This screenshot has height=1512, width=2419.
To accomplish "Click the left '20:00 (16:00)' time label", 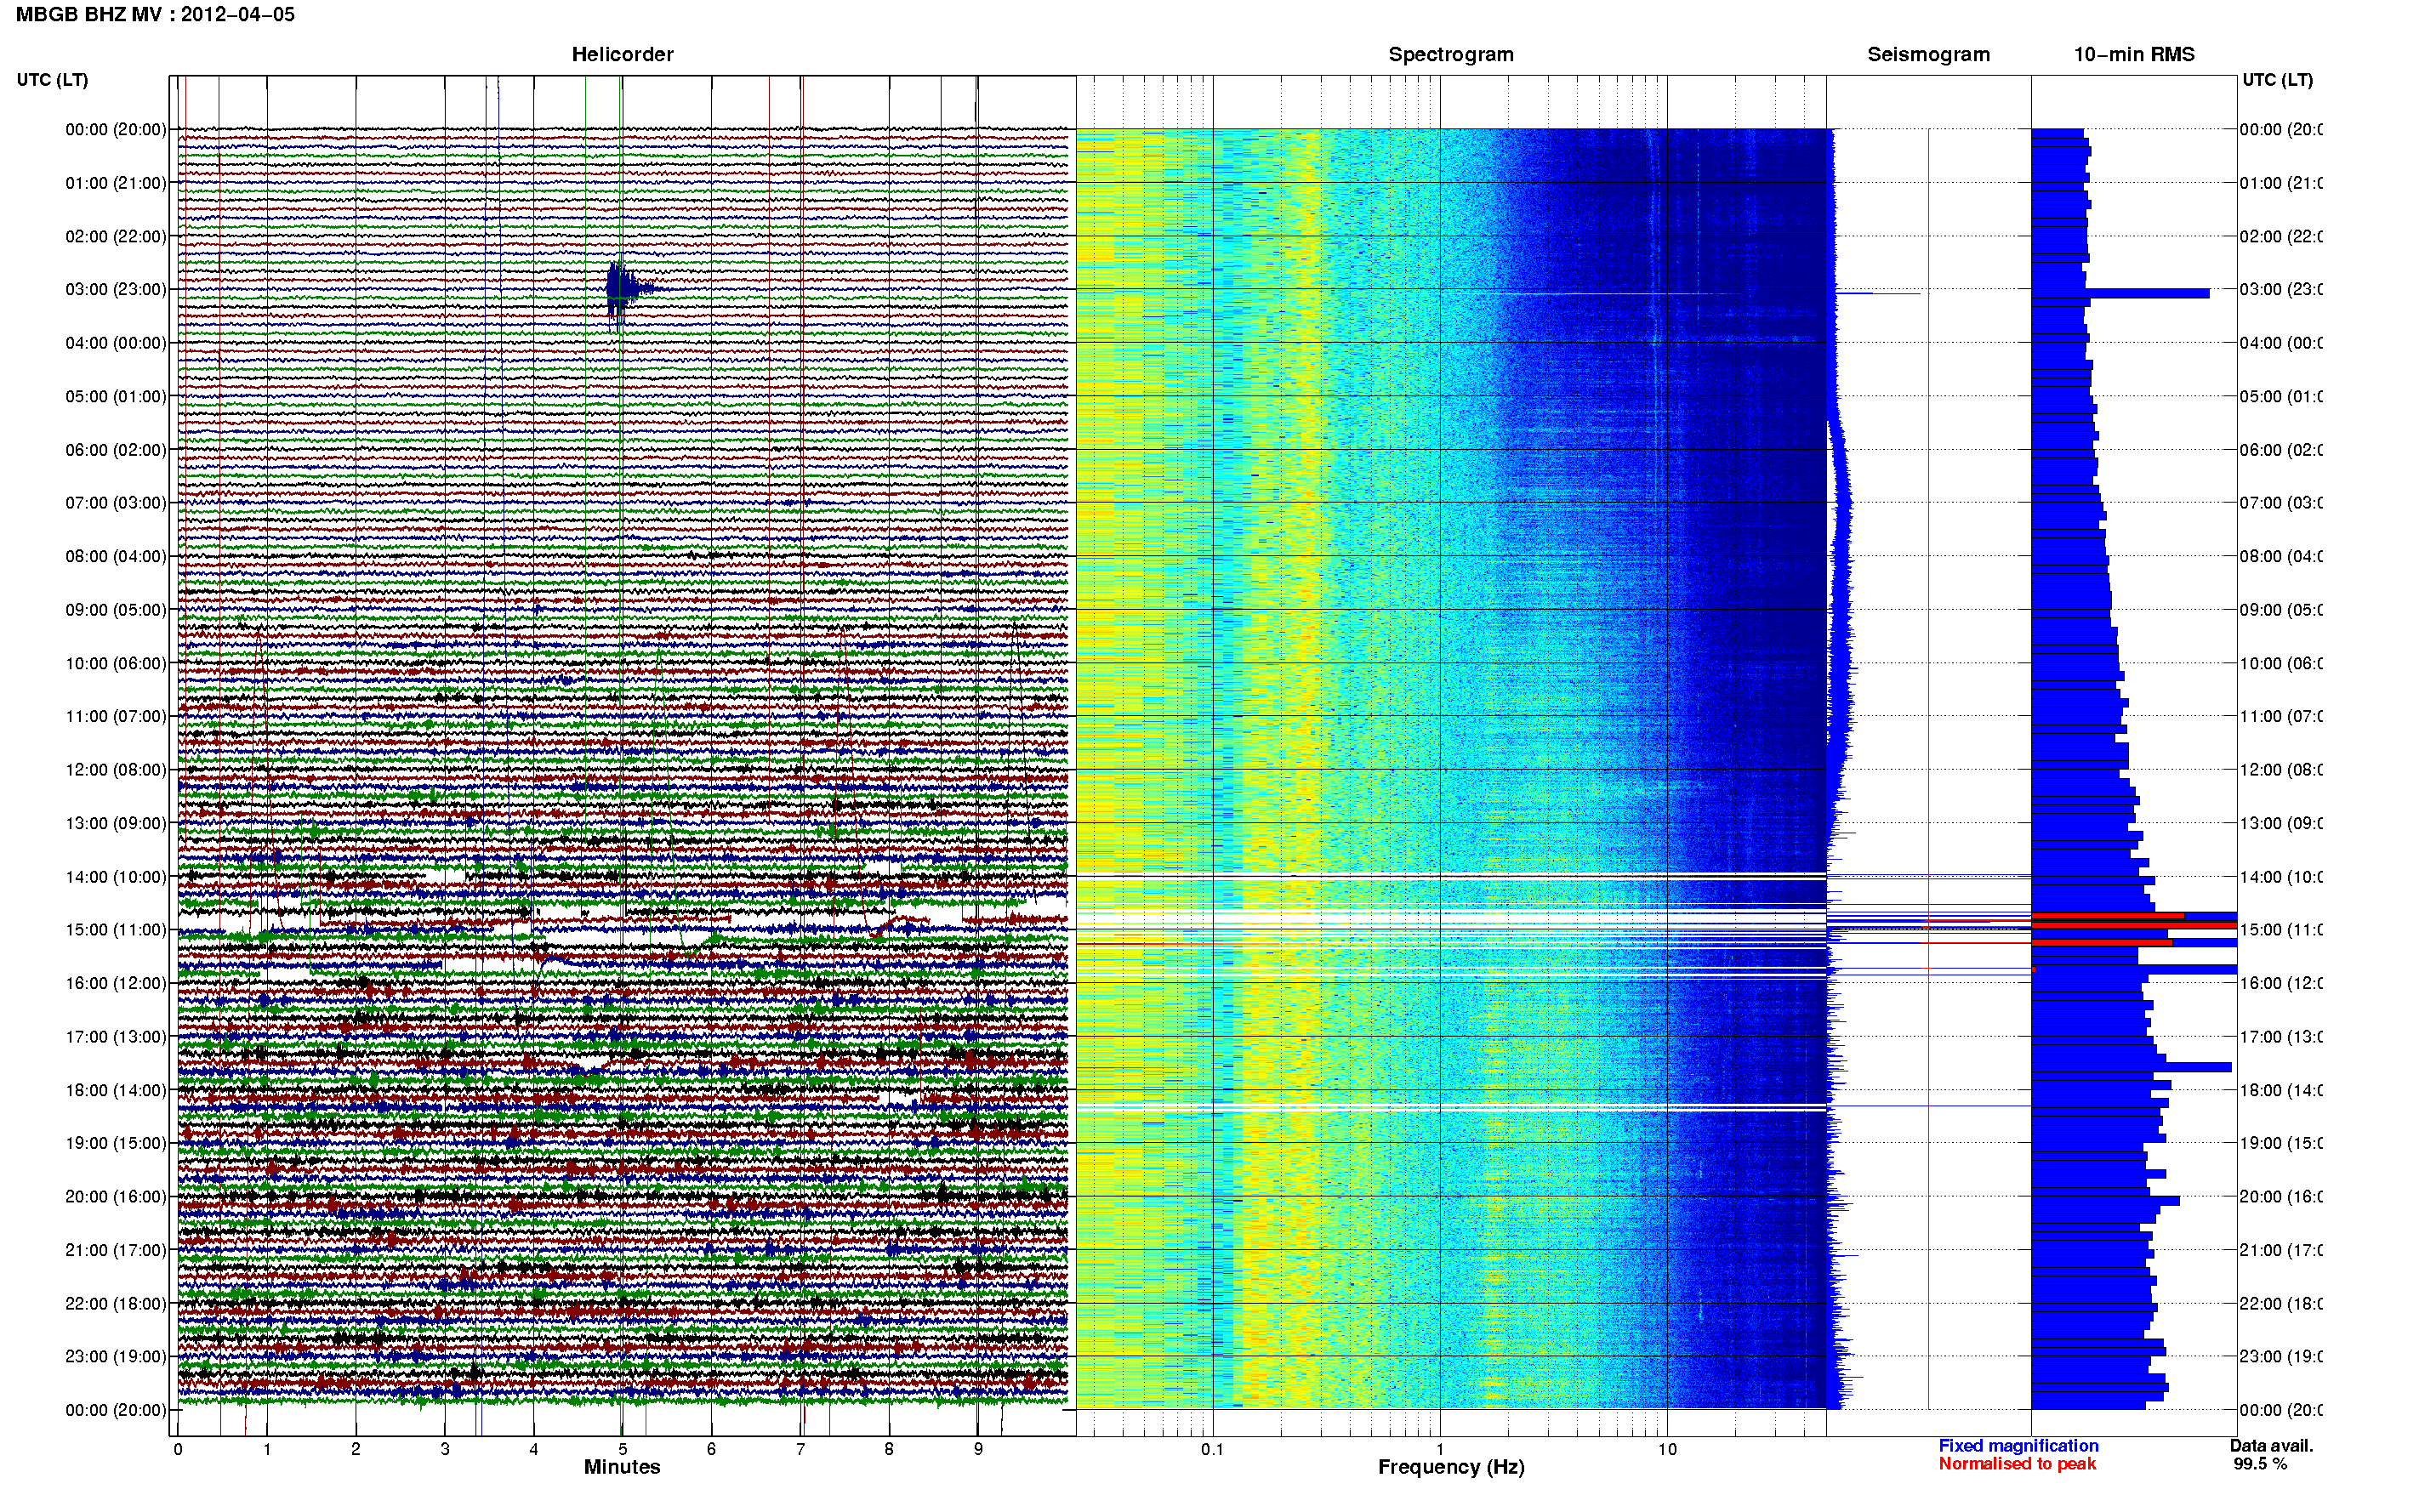I will click(x=116, y=1196).
